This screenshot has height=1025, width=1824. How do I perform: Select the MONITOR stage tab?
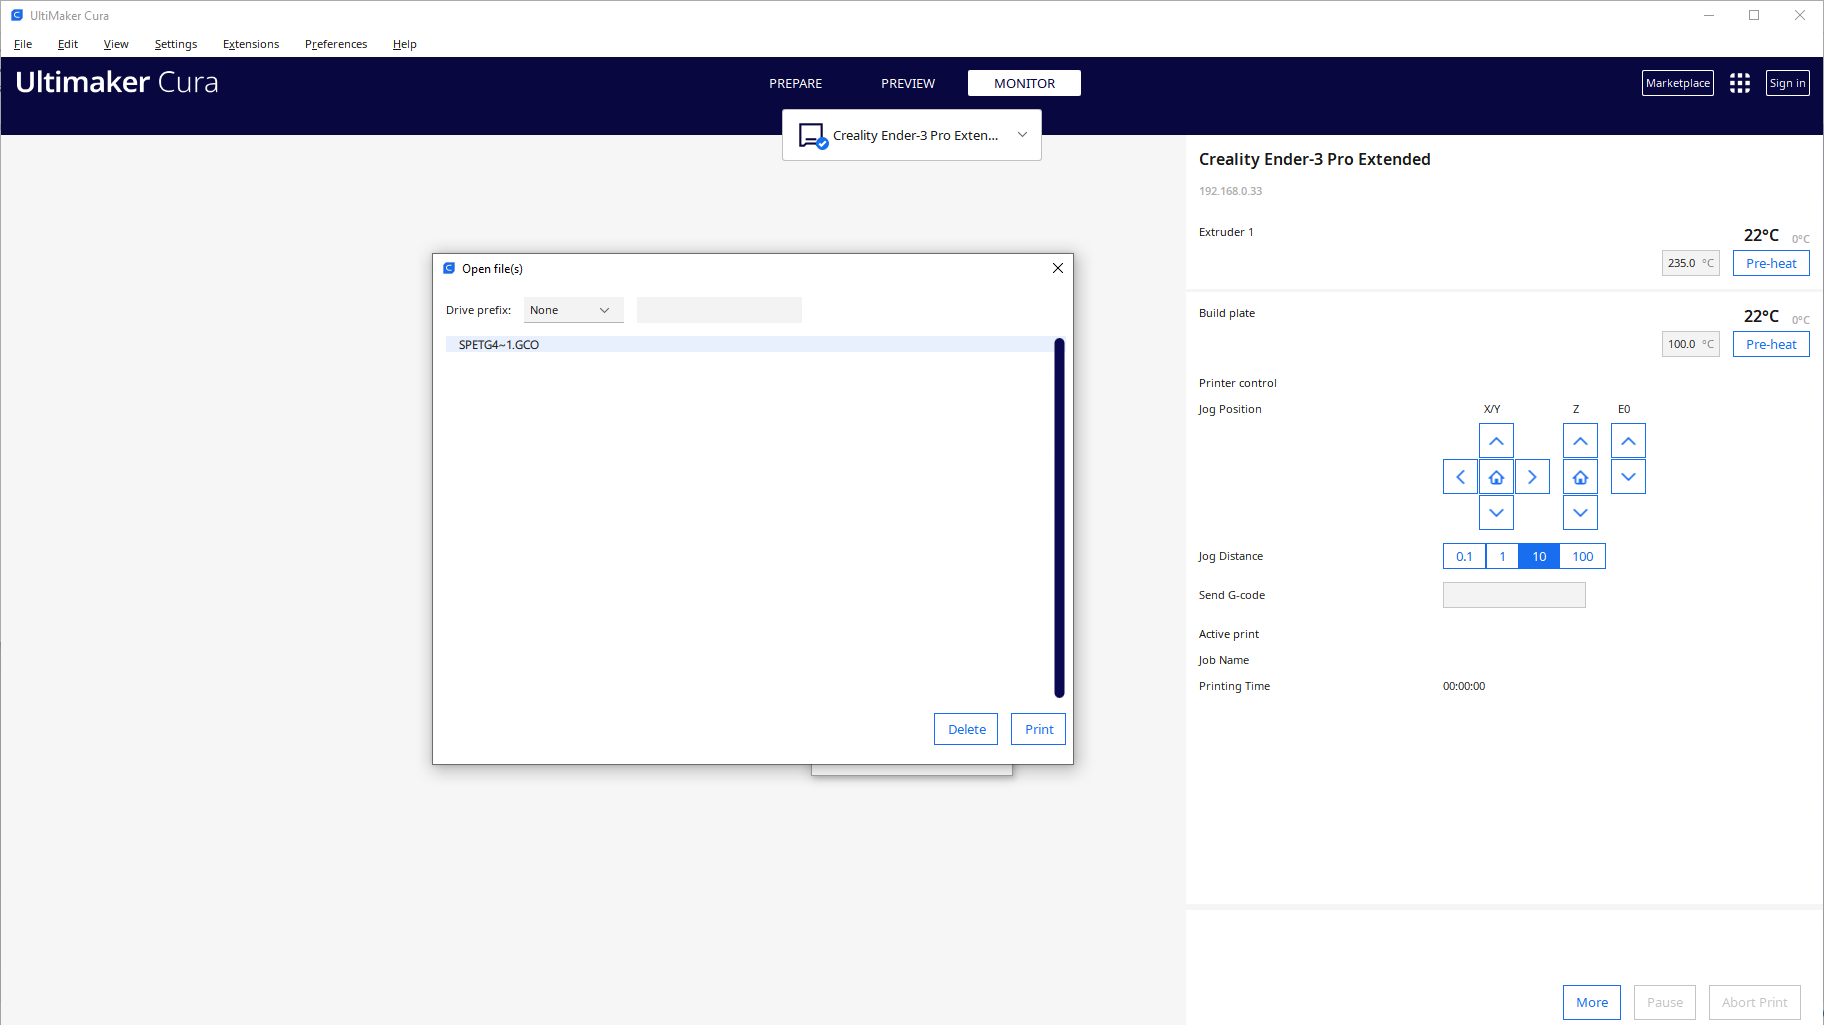pyautogui.click(x=1024, y=83)
